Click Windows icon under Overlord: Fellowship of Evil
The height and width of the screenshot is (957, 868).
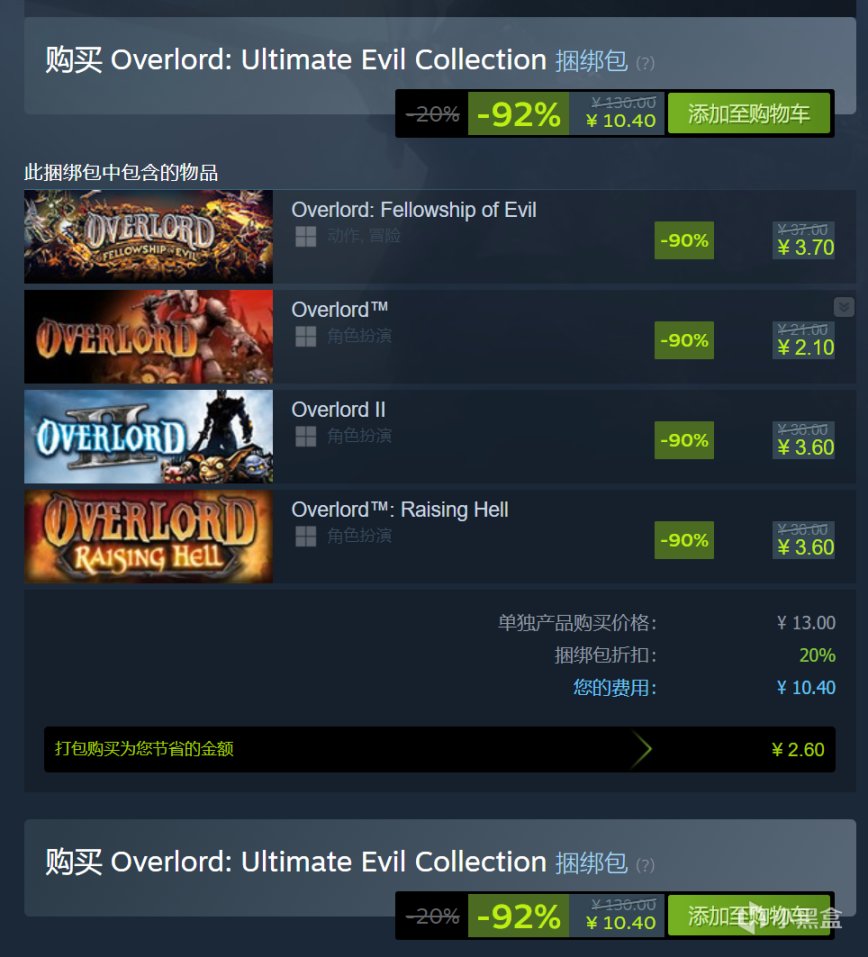point(306,236)
